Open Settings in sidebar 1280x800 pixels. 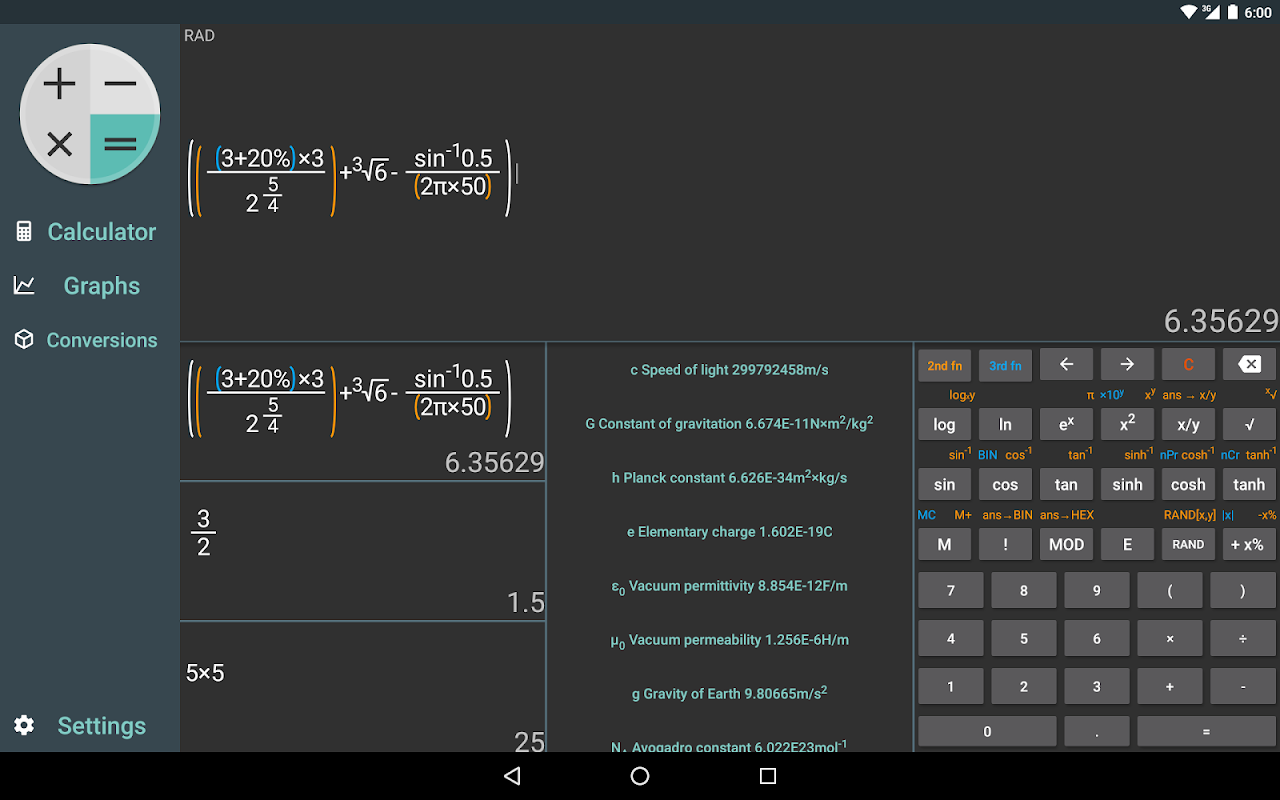click(x=81, y=726)
